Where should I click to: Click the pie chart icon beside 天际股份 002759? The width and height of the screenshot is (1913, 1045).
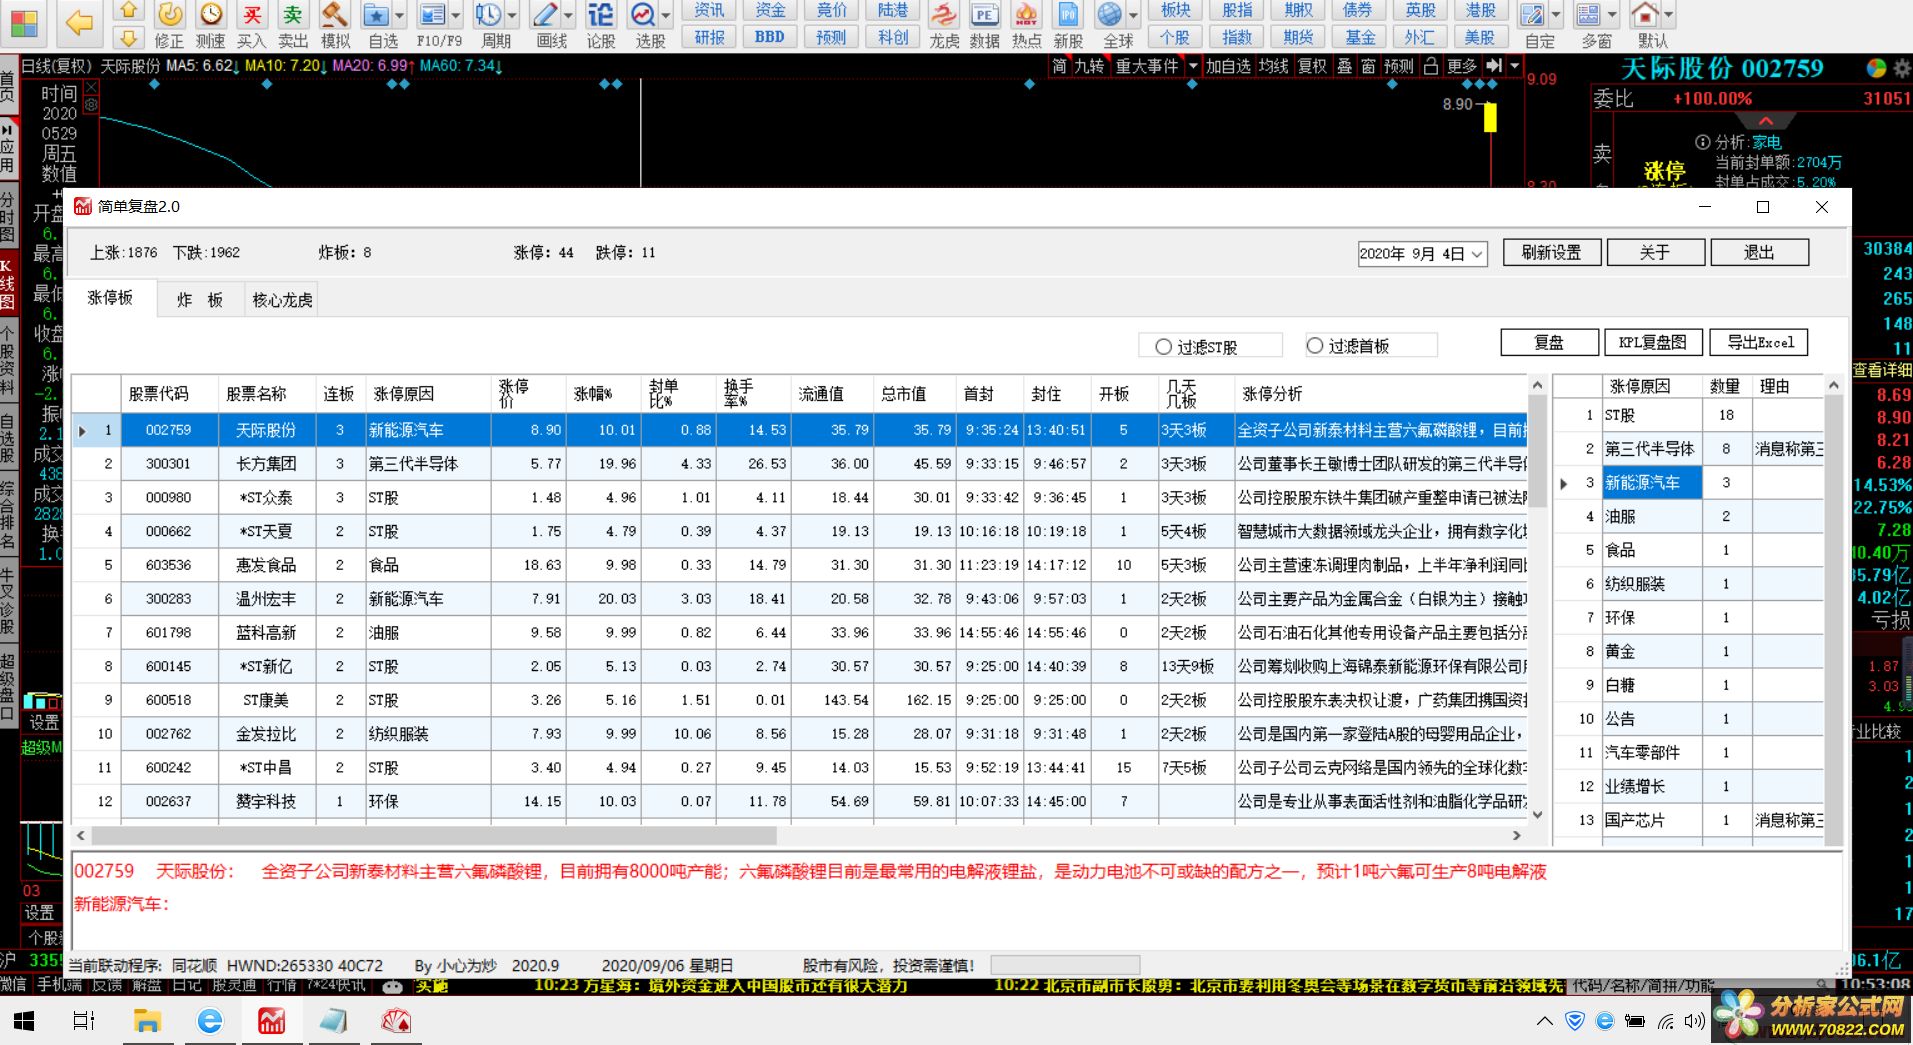click(x=1876, y=68)
